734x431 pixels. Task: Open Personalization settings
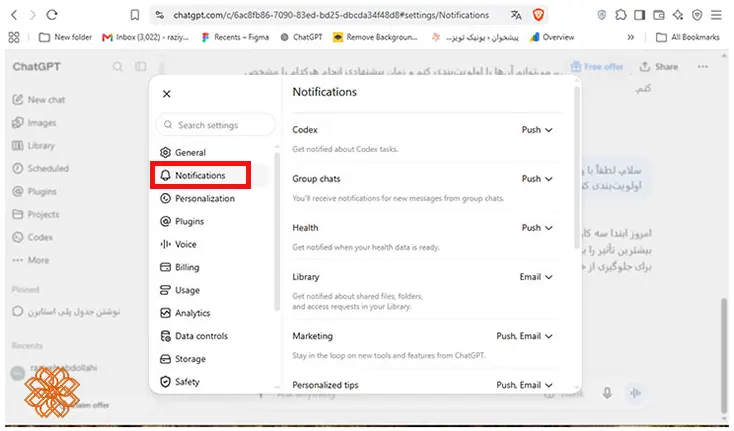197,198
